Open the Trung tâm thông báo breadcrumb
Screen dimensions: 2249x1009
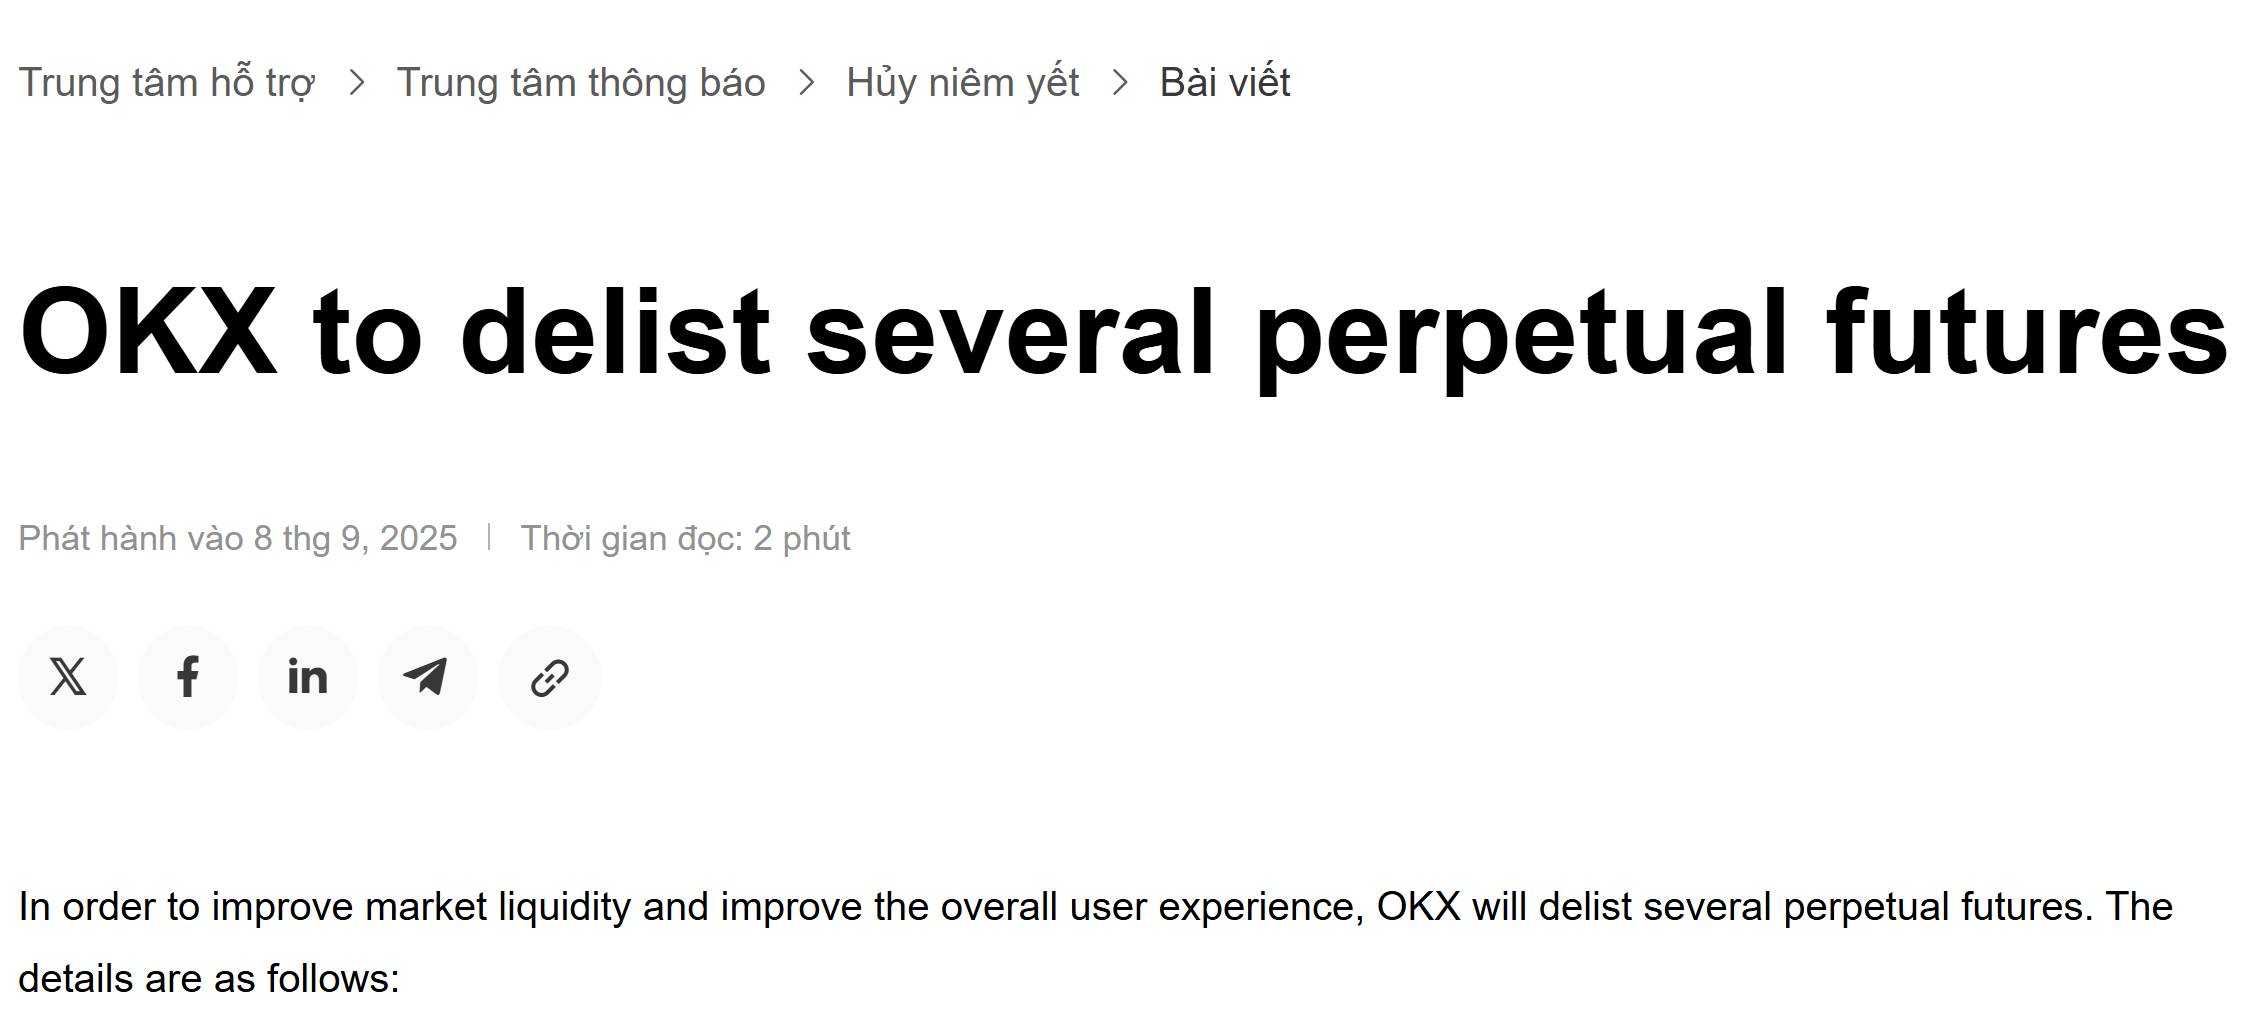pos(580,82)
